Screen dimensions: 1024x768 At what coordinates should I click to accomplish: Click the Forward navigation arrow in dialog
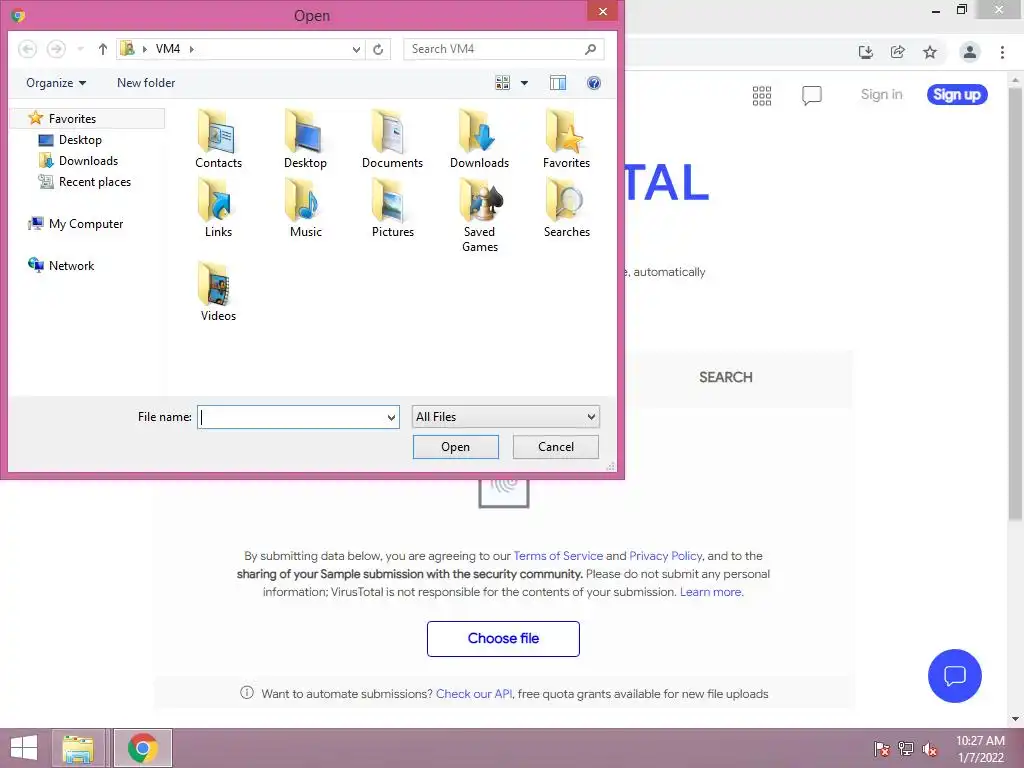pyautogui.click(x=56, y=49)
